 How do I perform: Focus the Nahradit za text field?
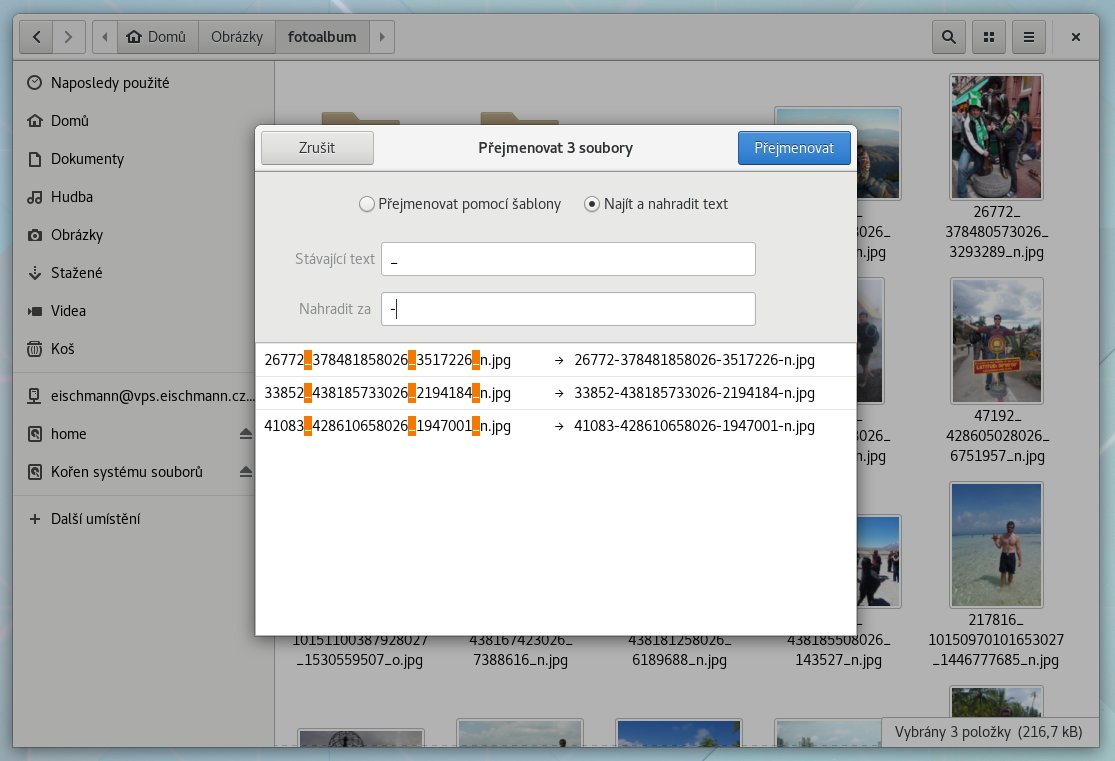point(568,309)
